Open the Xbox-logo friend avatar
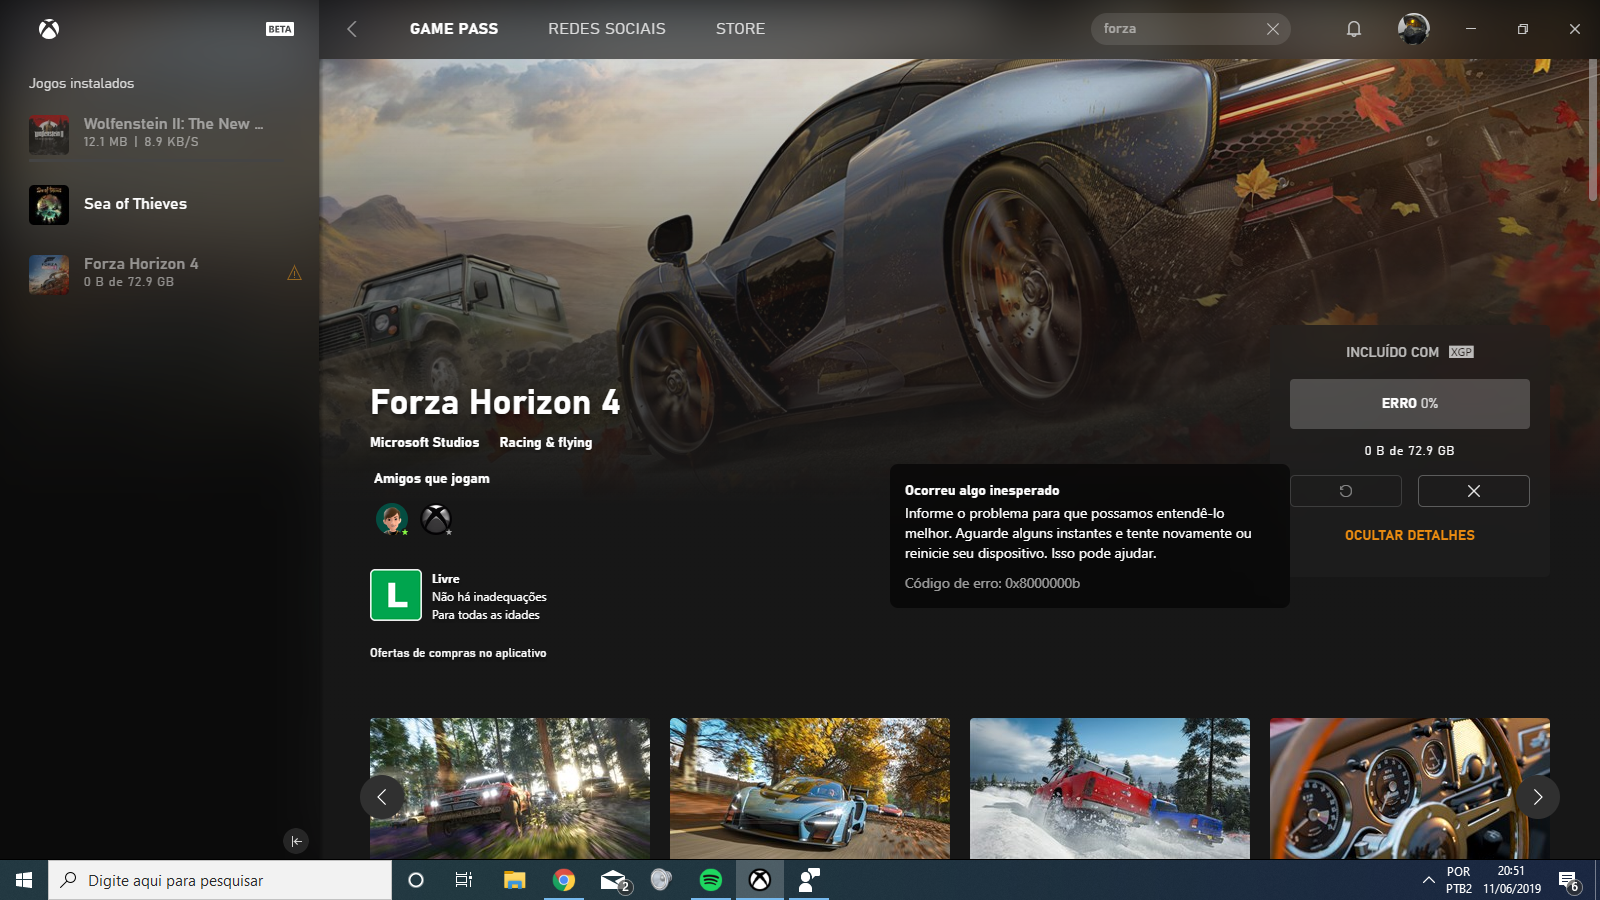1600x900 pixels. coord(436,519)
